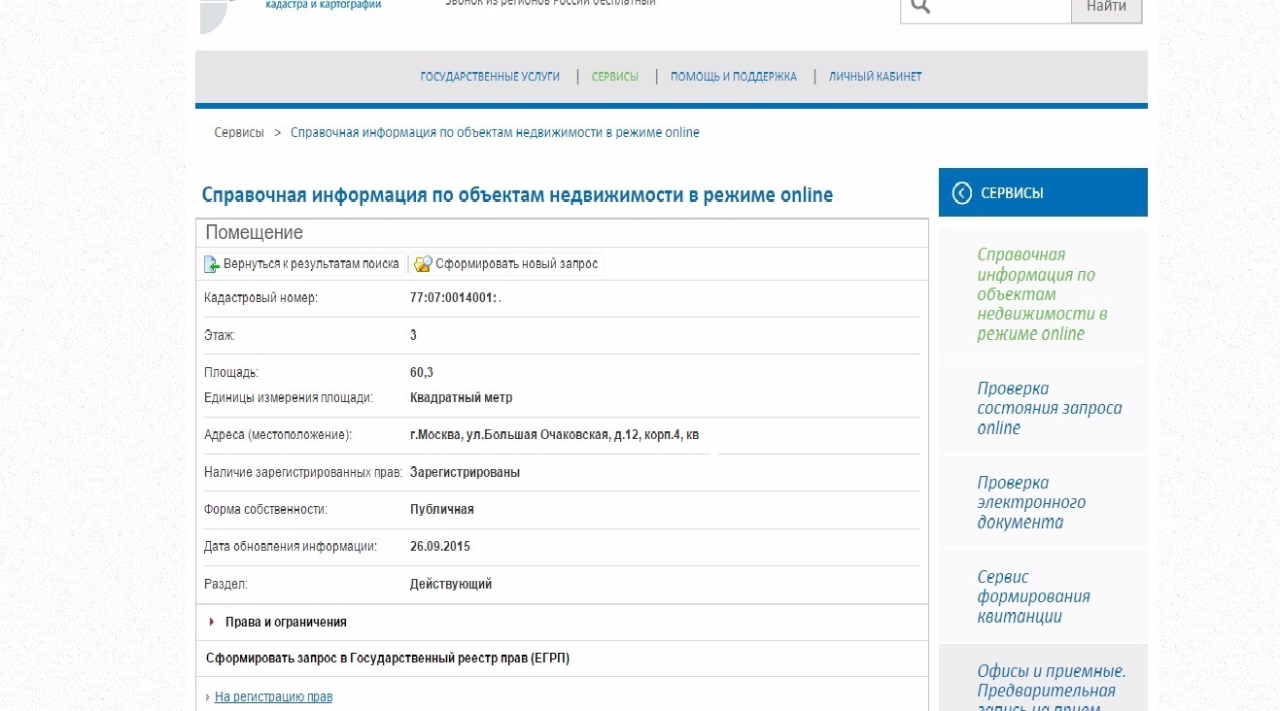Go to ЛИЧНЫЙ КАБИНЕТ
Screen dimensions: 1280x711
point(875,77)
